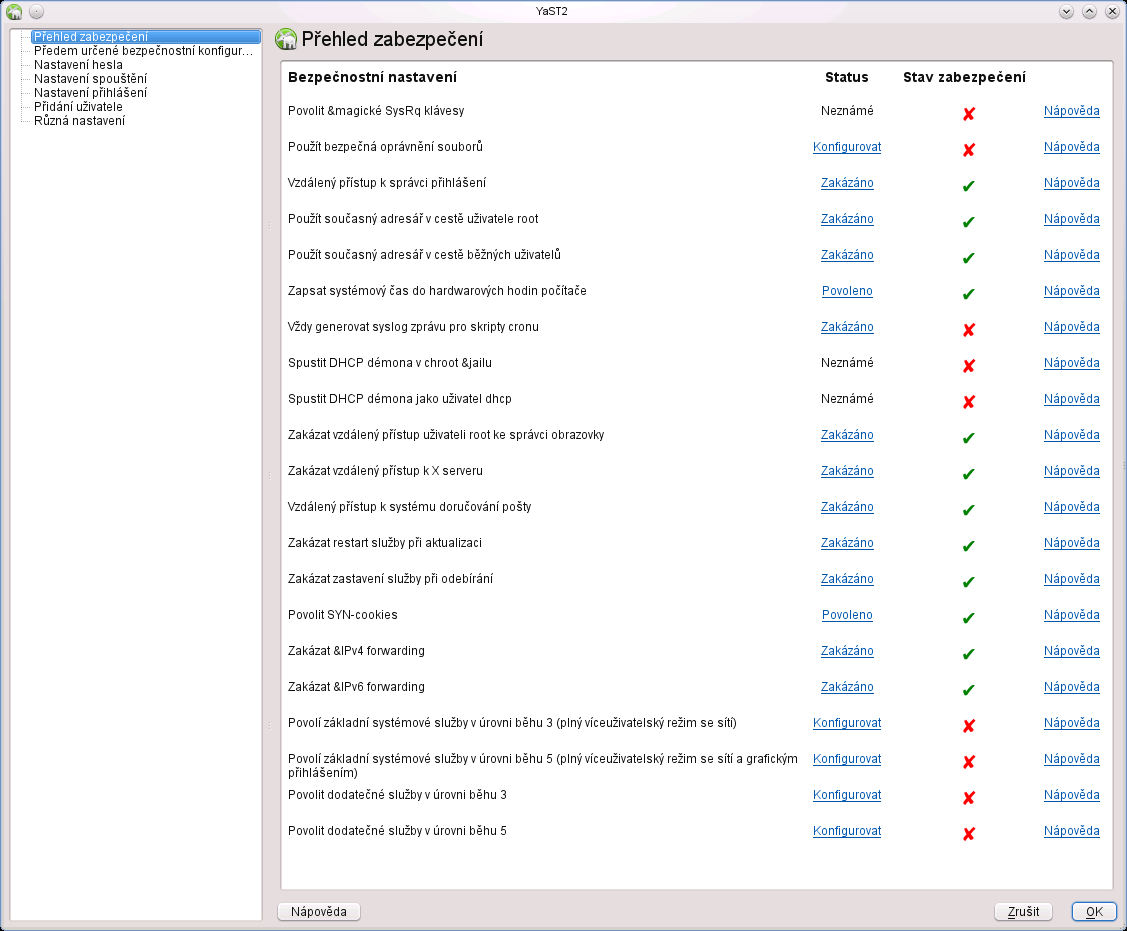Click Zakázáno for Zakázat IPv4 forwarding
The height and width of the screenshot is (931, 1127).
pos(847,651)
